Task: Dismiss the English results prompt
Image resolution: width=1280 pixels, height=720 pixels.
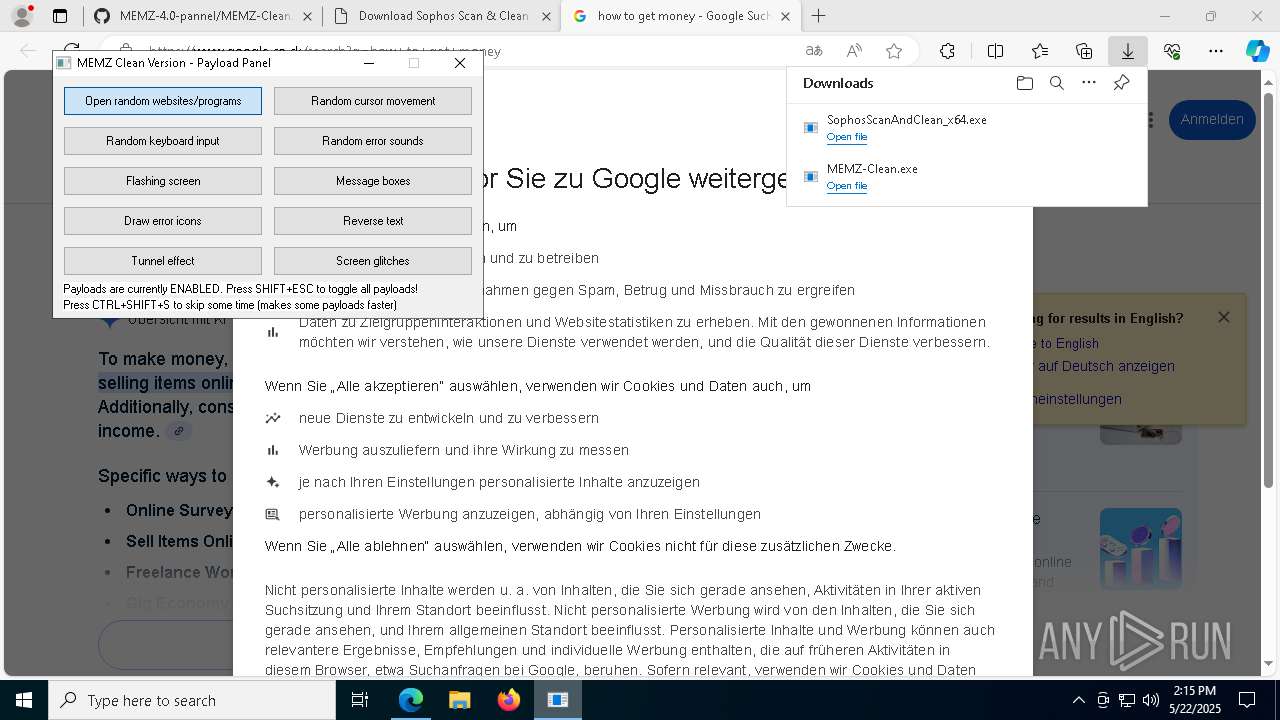Action: 1223,317
